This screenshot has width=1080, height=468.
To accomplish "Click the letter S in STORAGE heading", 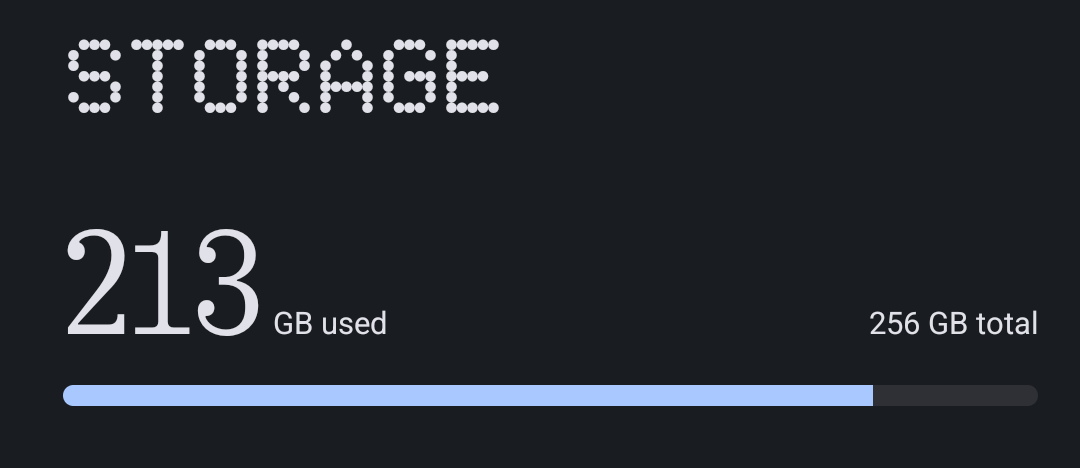I will pos(96,77).
